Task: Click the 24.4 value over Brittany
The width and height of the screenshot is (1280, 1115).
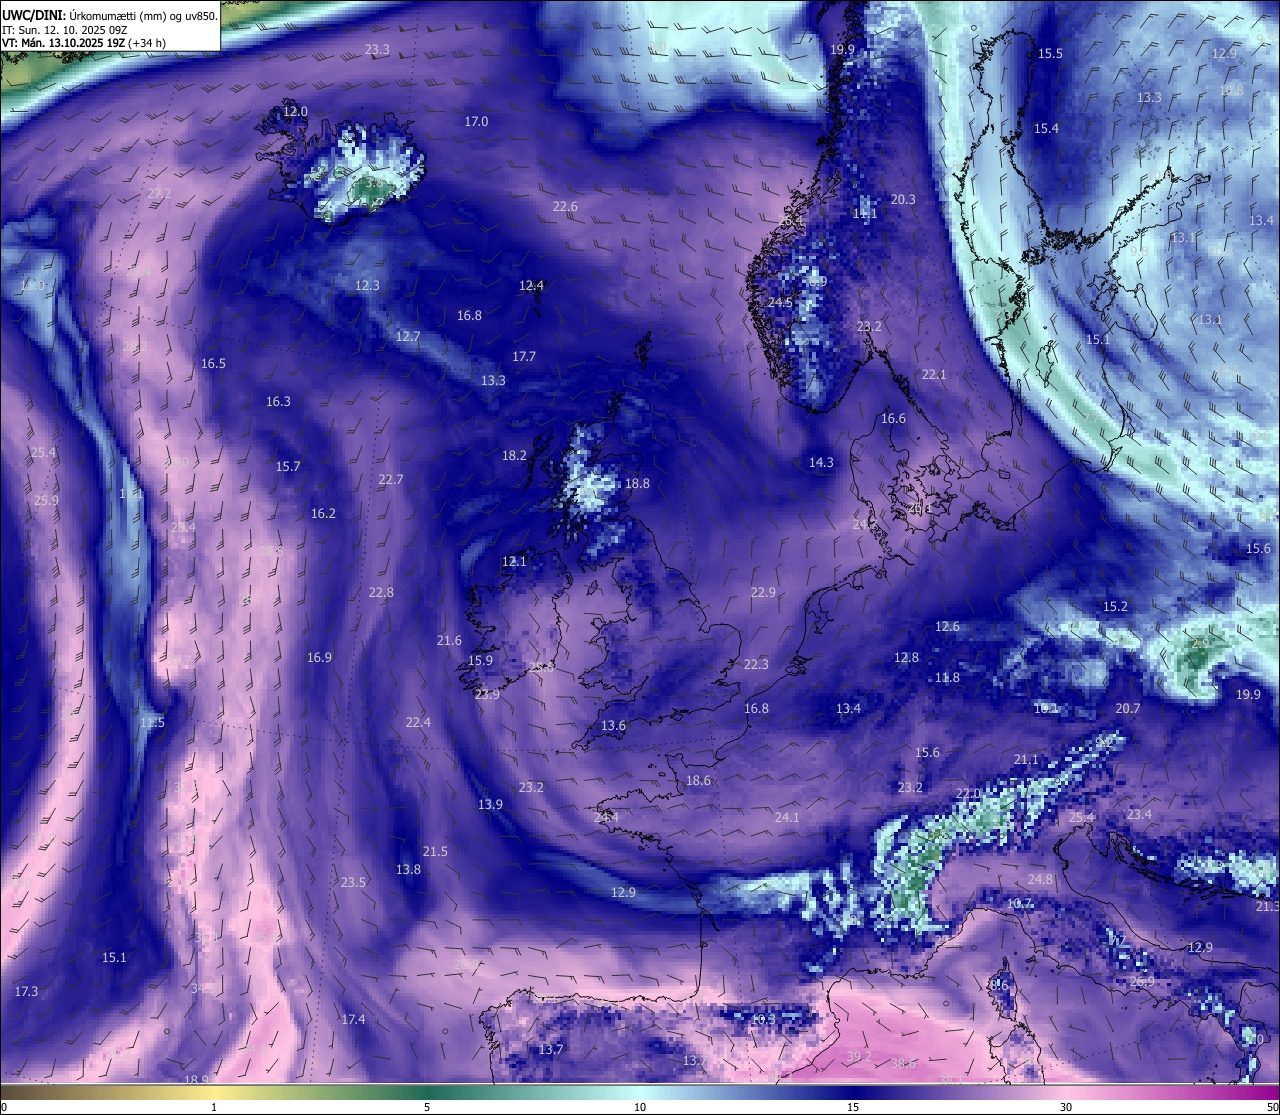Action: point(606,818)
